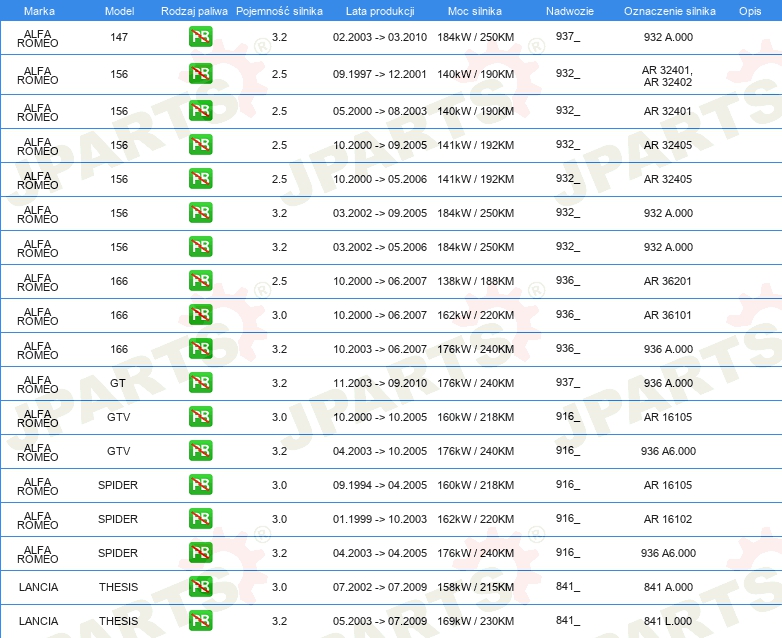
Task: Click fuel icon for 156 AR 32401, AR 32402
Action: (200, 74)
